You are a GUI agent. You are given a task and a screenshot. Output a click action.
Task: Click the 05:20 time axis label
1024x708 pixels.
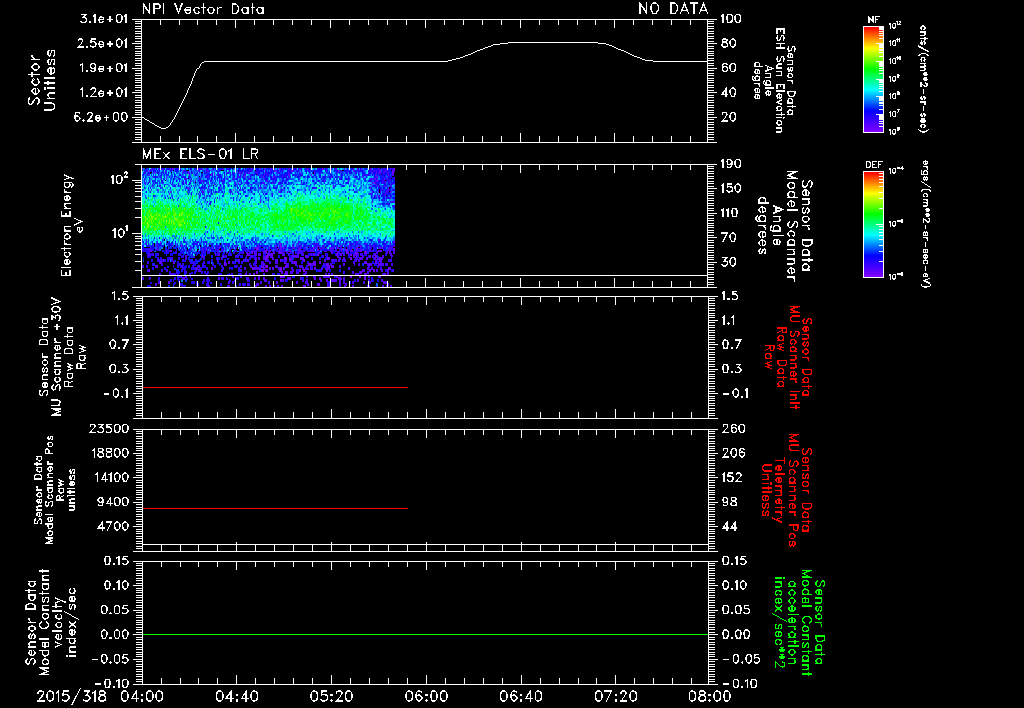pyautogui.click(x=331, y=696)
